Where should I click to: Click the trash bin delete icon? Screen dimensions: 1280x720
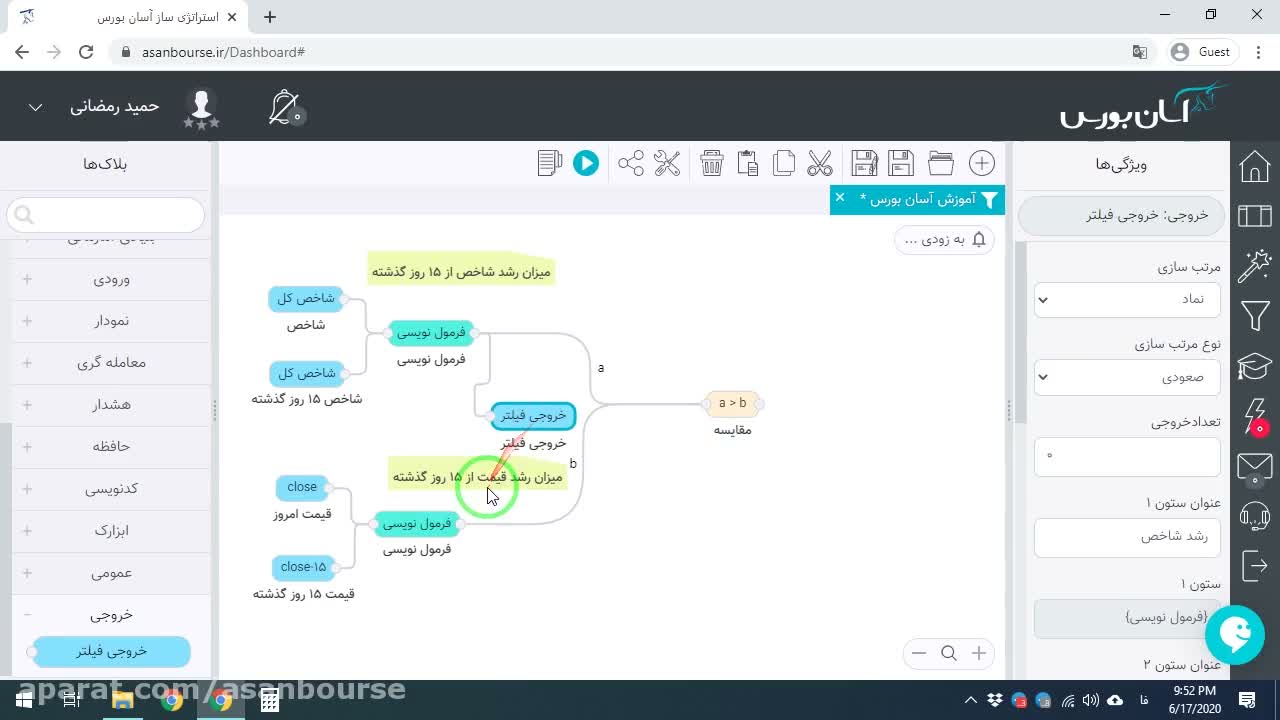click(712, 163)
